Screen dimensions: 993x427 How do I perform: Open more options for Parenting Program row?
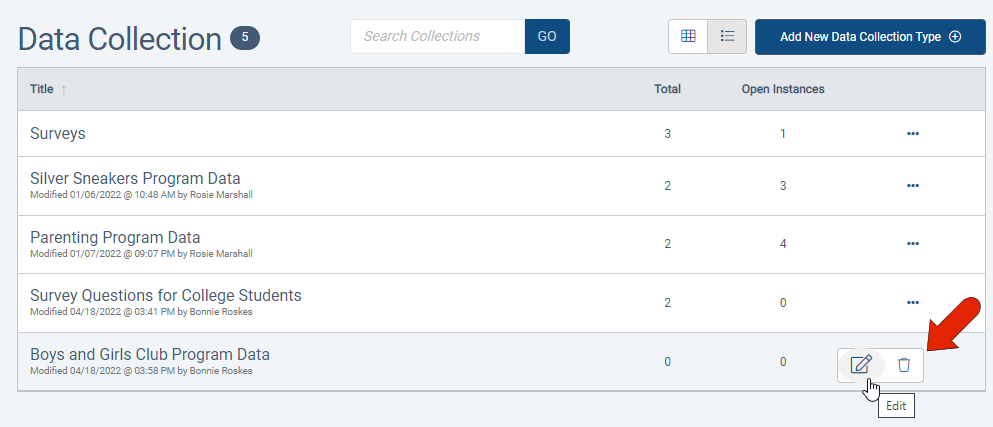pos(912,244)
